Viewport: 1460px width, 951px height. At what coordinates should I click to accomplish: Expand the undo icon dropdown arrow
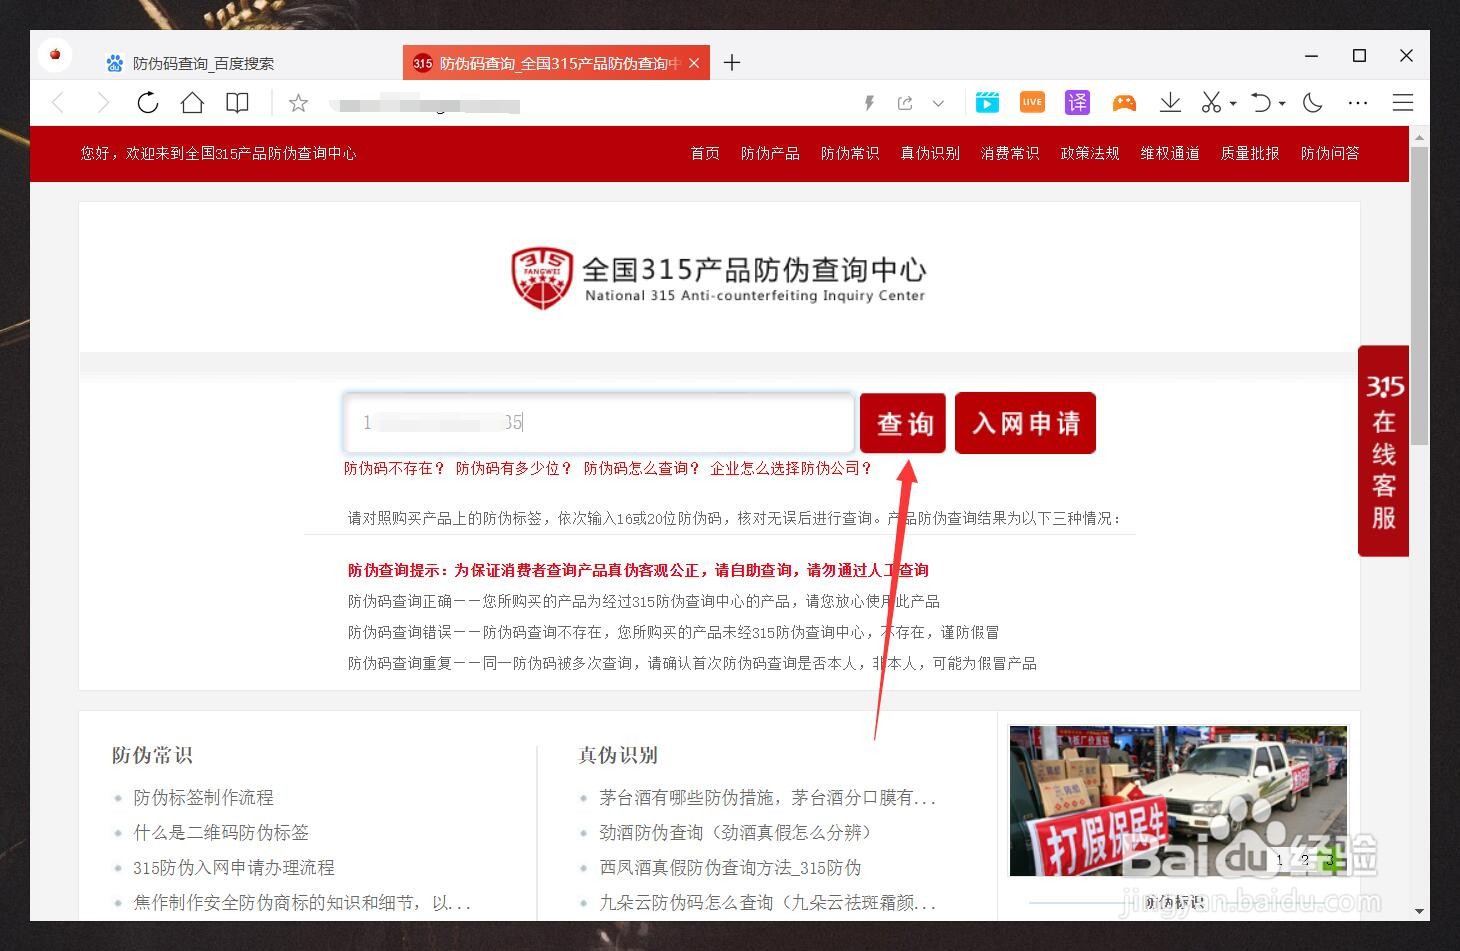coord(1282,103)
